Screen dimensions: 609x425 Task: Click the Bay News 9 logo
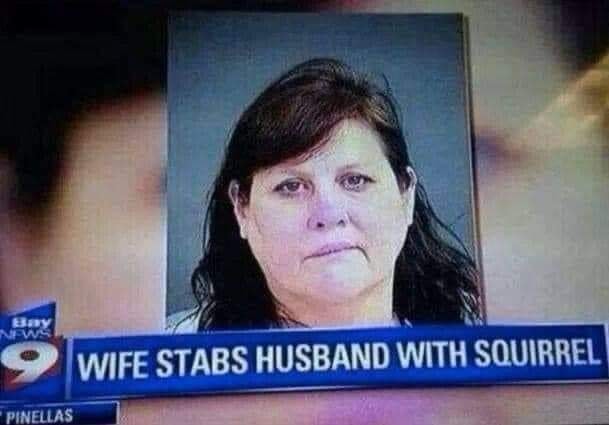30,351
